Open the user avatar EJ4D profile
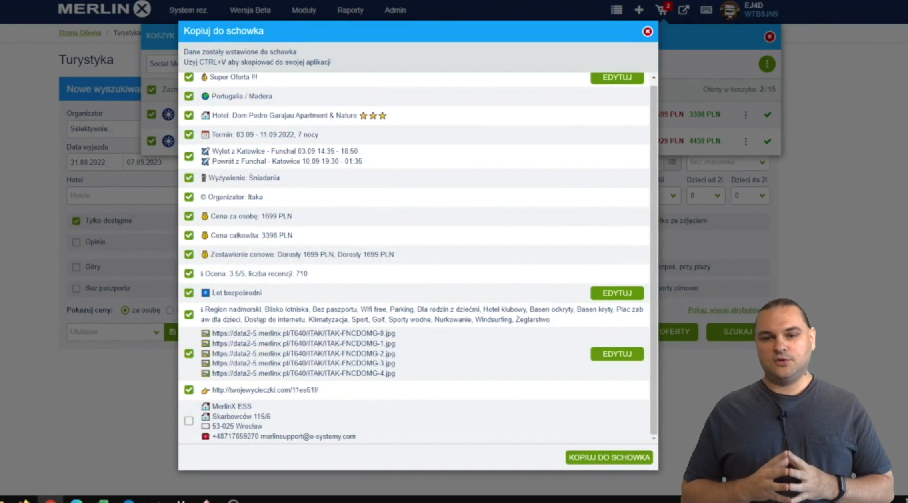Viewport: 908px width, 503px height. point(730,10)
